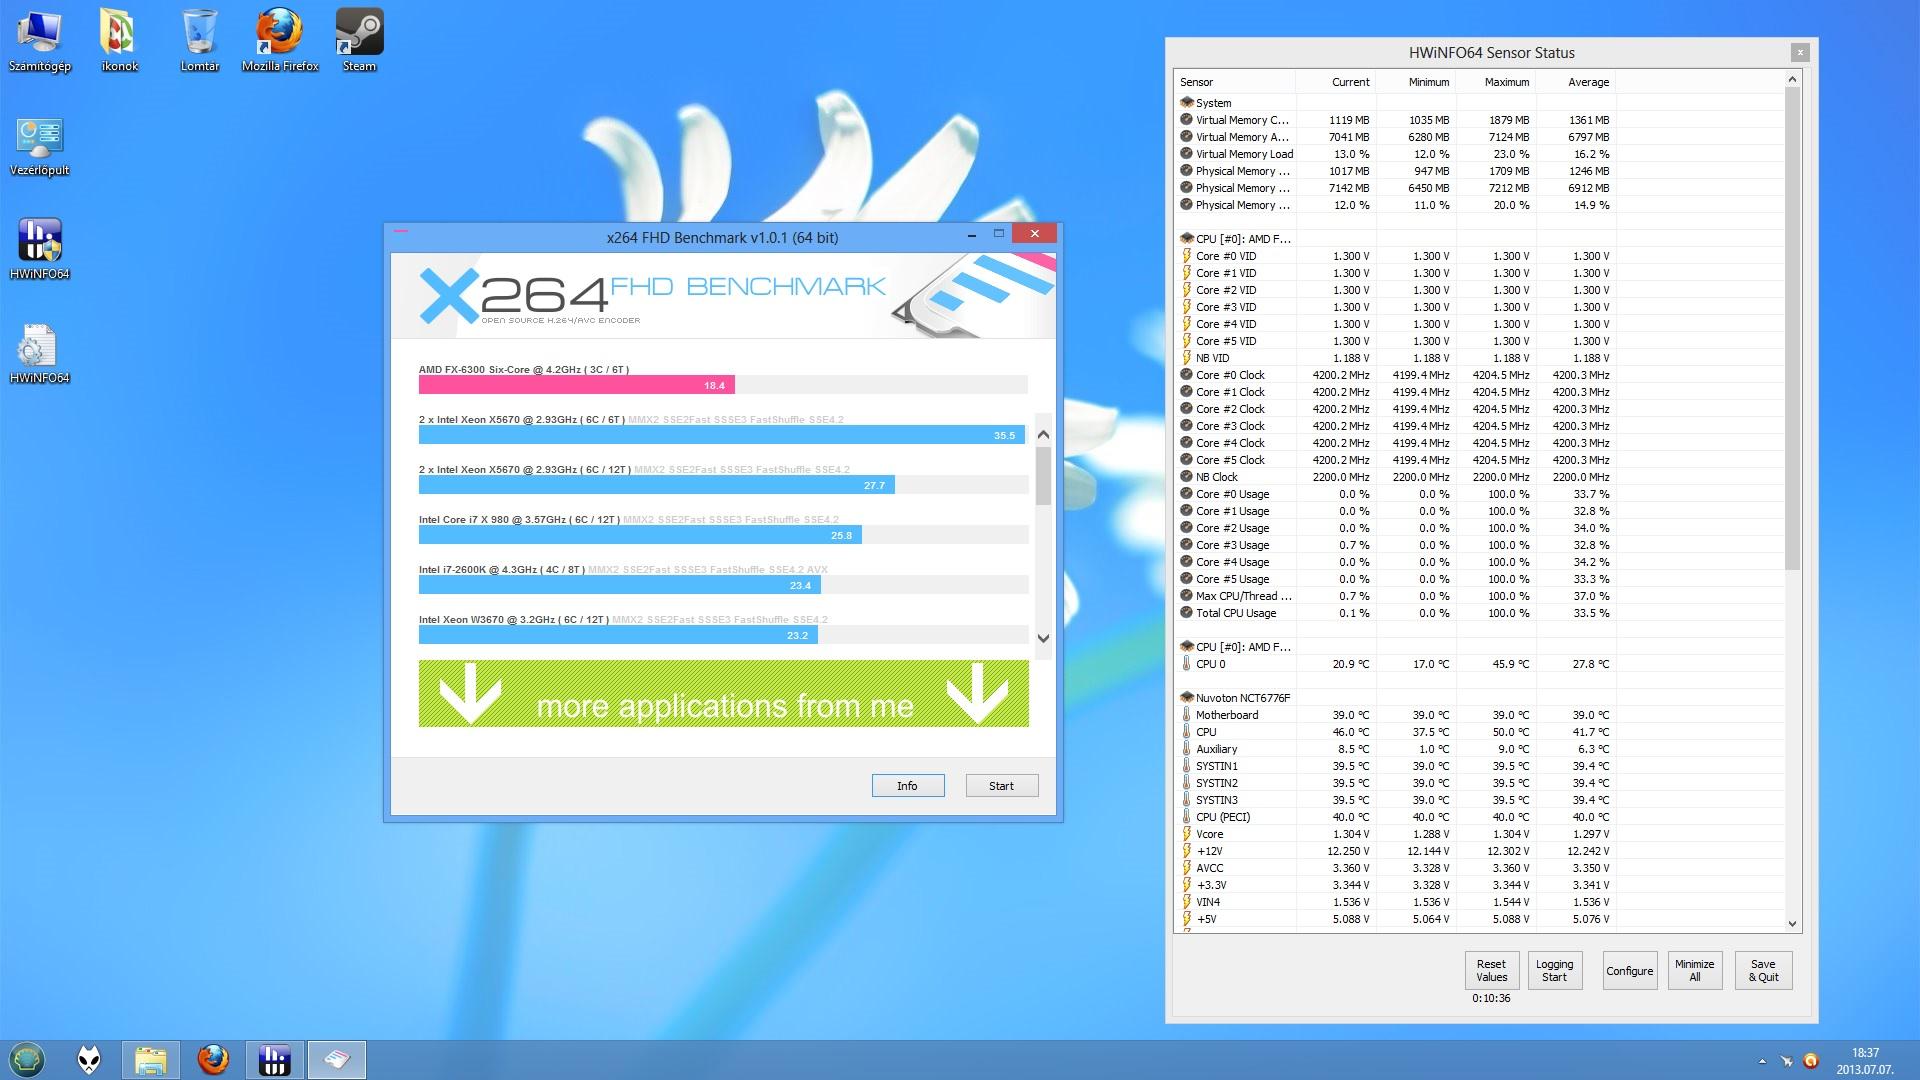Launch Steam from desktop shortcut
This screenshot has width=1920, height=1080.
[359, 40]
